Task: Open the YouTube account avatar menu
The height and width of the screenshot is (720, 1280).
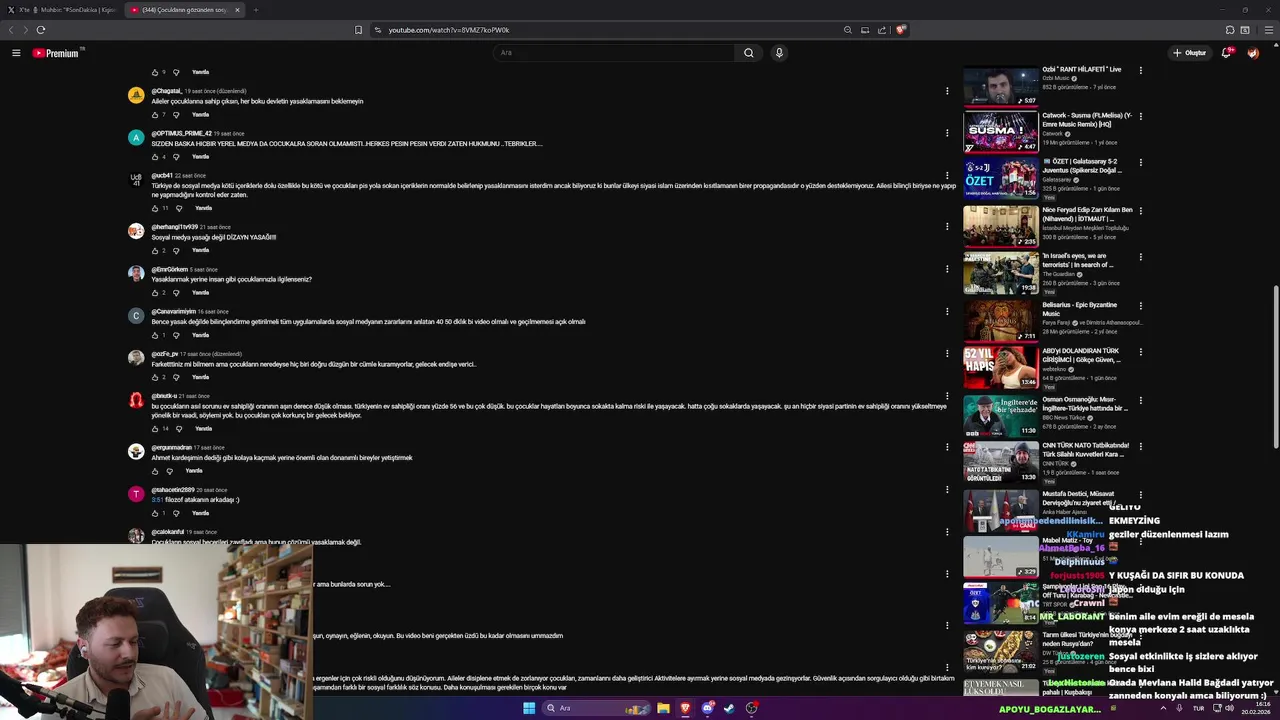Action: (1253, 53)
